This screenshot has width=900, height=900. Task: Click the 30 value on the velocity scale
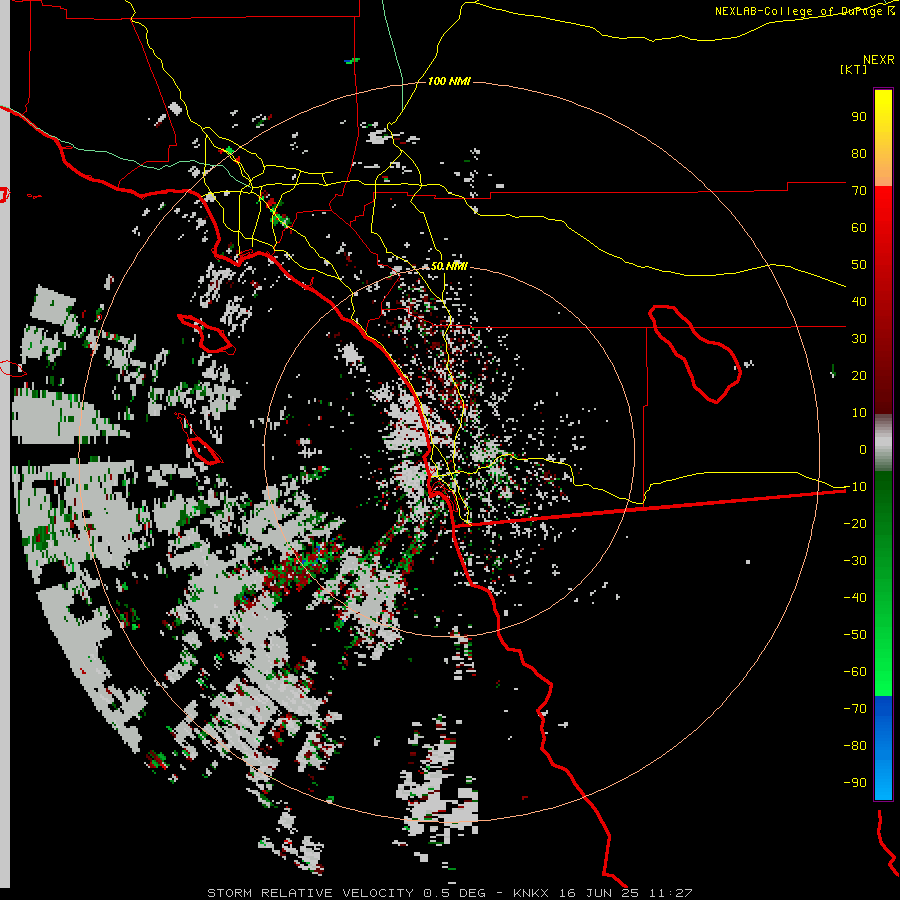[x=859, y=339]
